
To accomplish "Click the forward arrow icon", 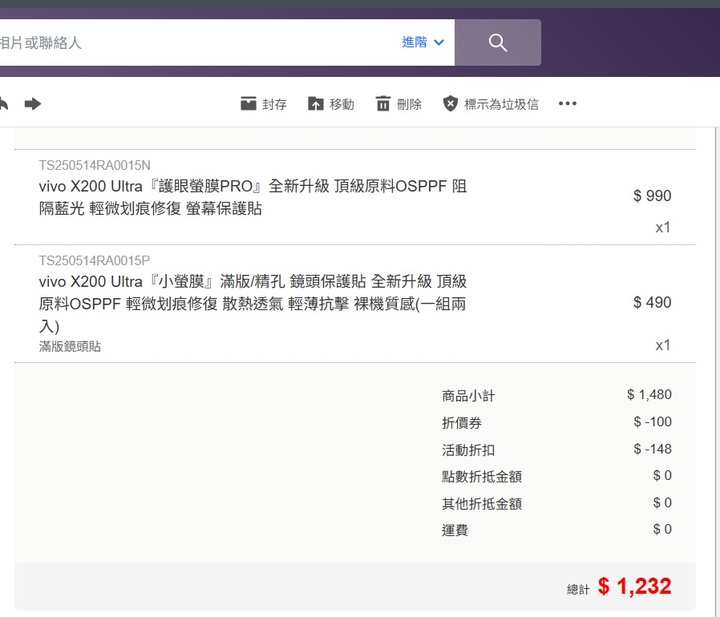I will coord(33,104).
